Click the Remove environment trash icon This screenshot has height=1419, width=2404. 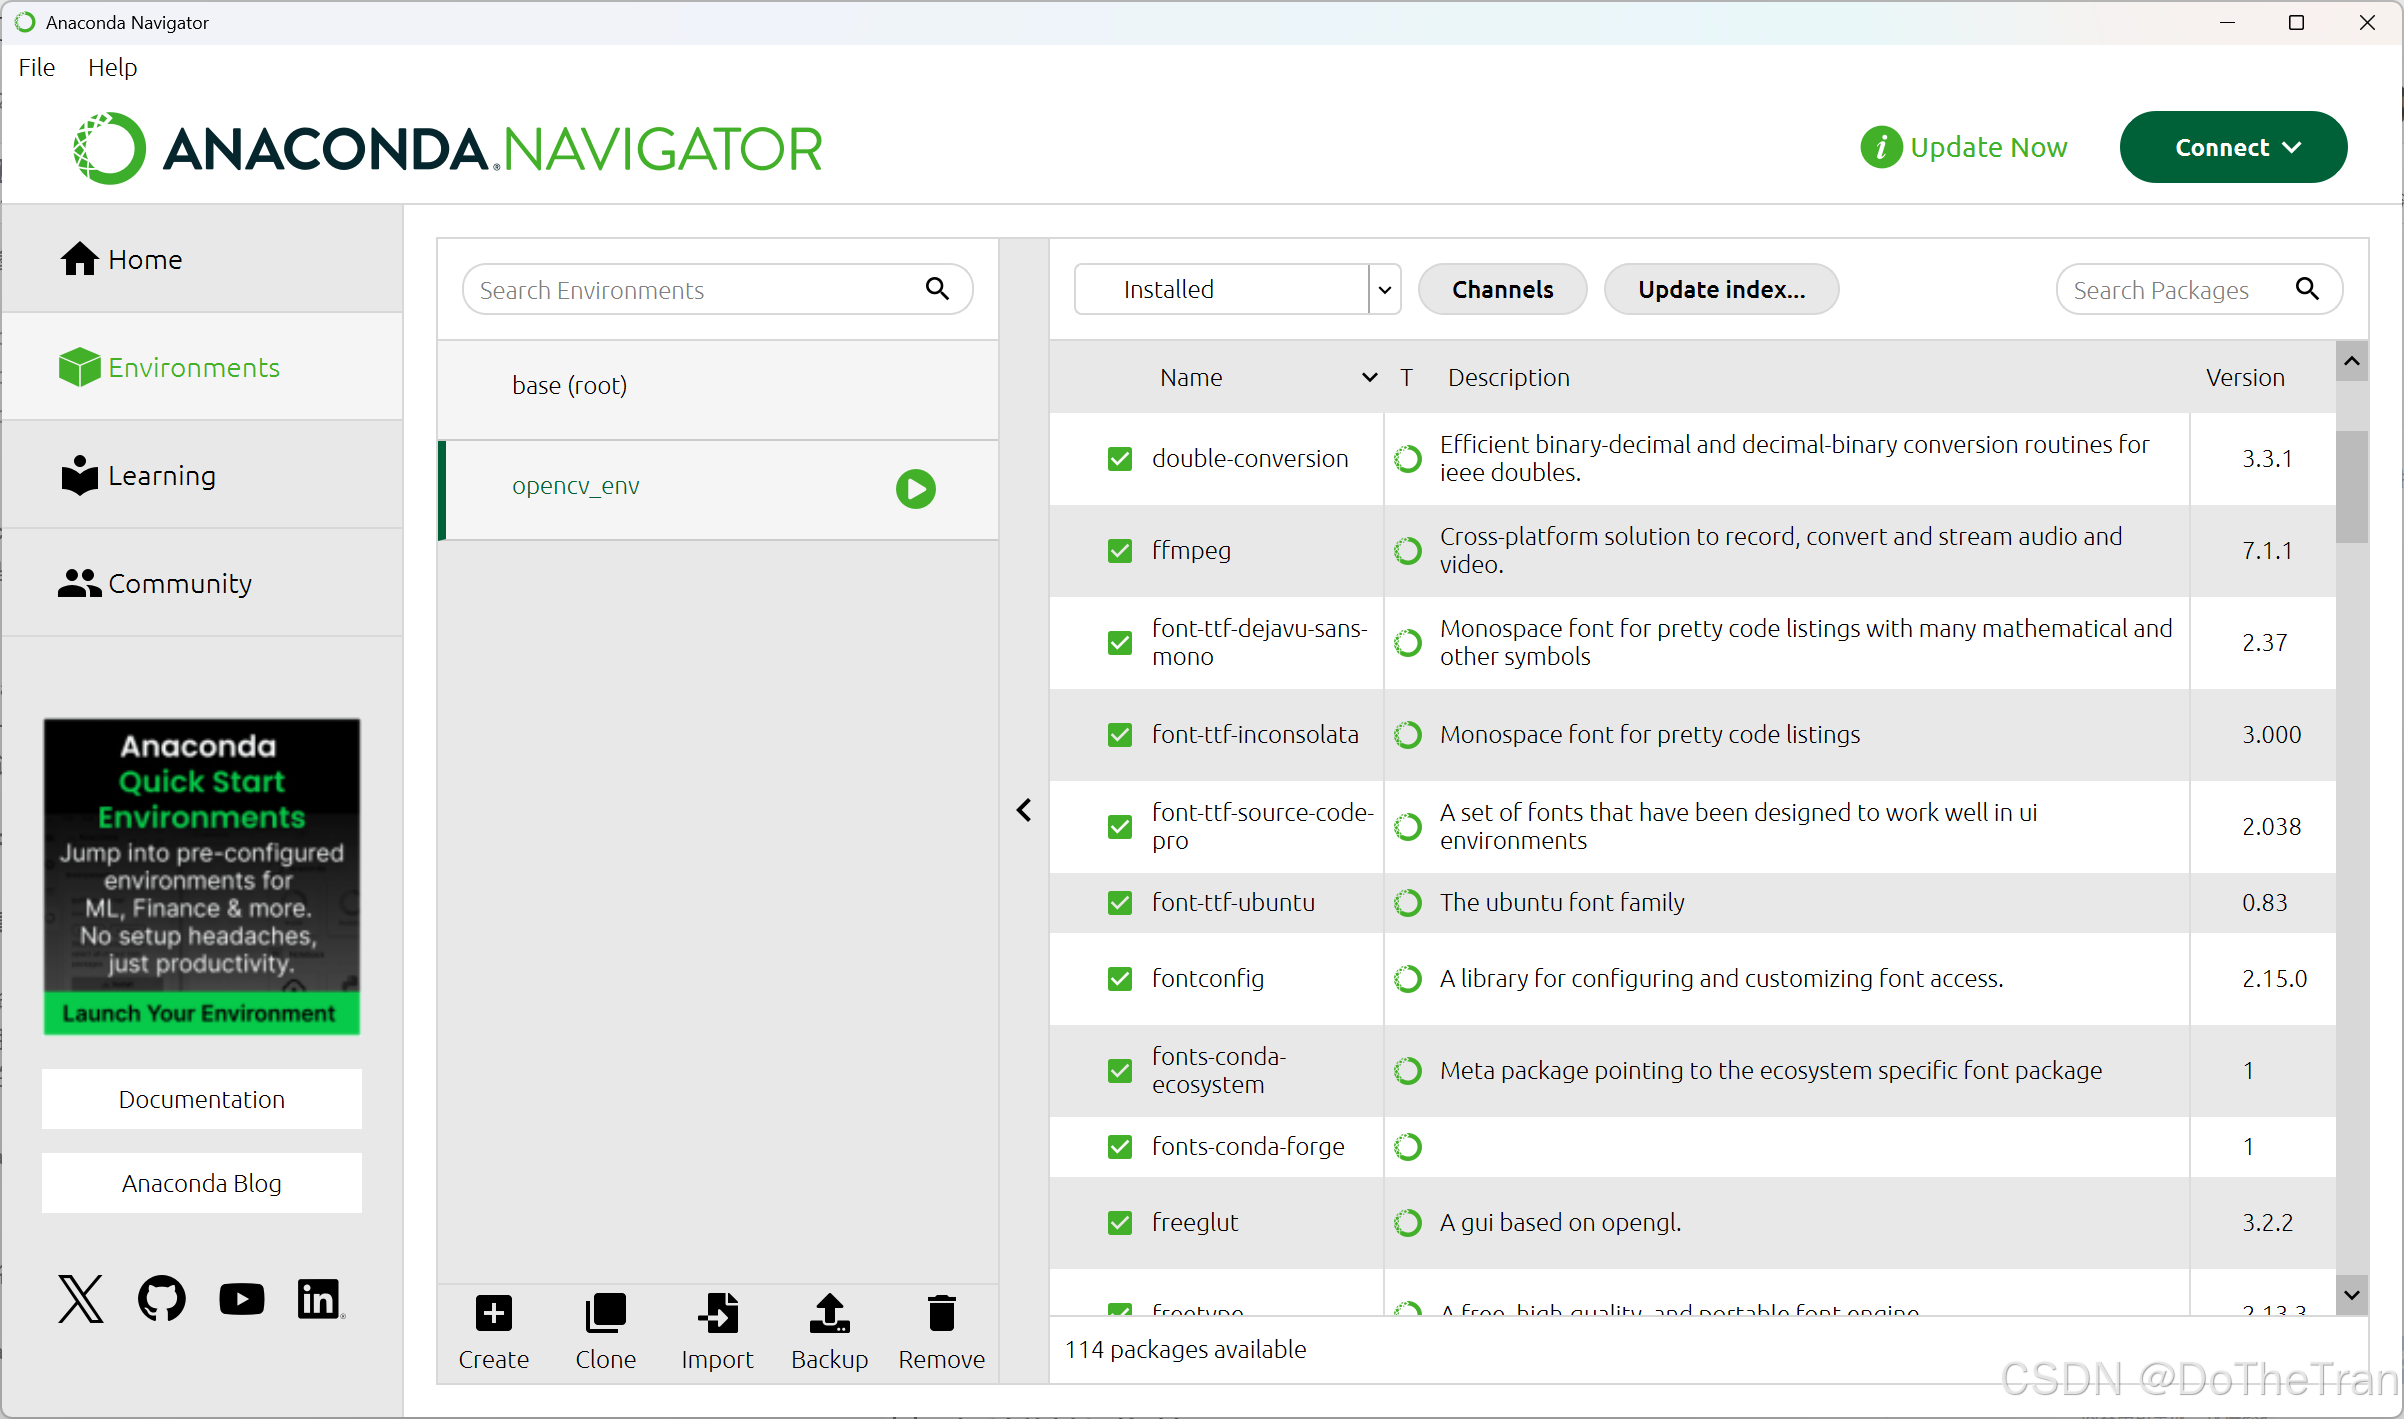click(941, 1314)
